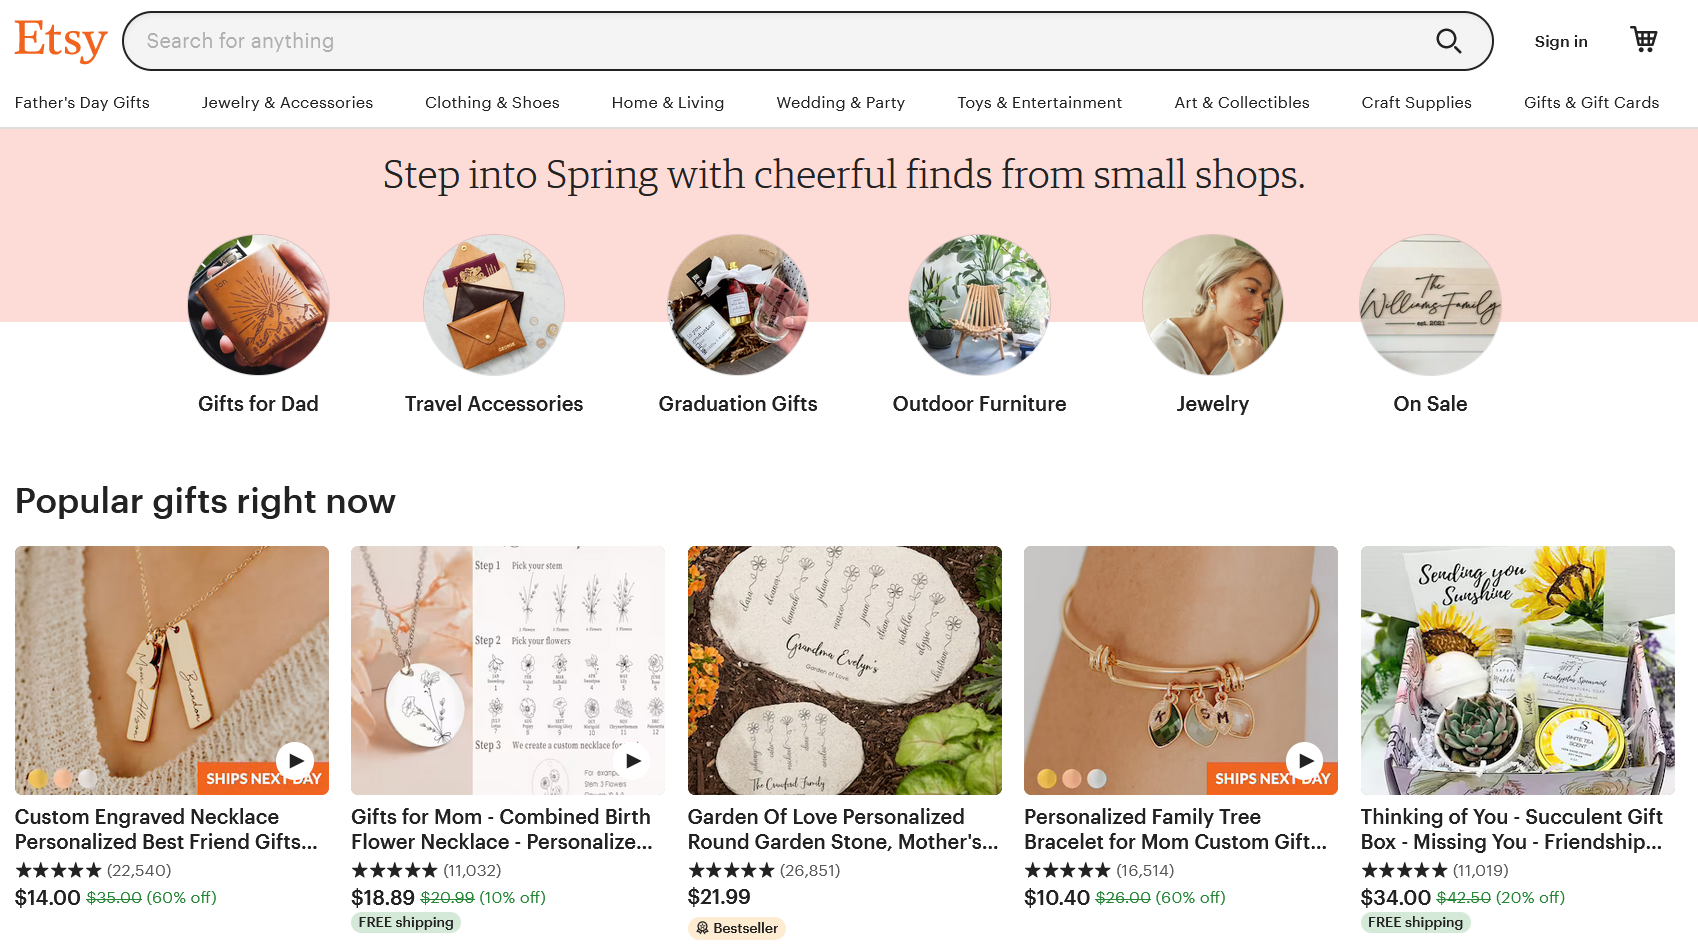Screen dimensions: 1698x950
Task: Play the Custom Engraved Necklace video
Action: pos(295,761)
